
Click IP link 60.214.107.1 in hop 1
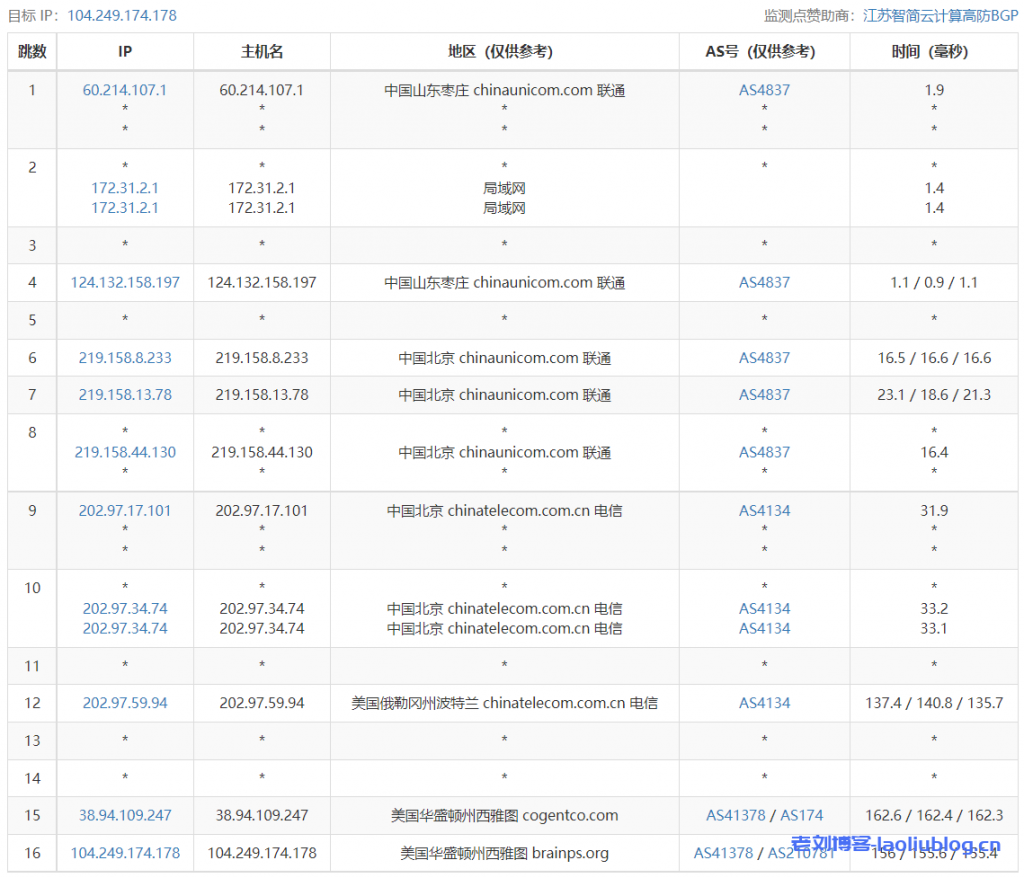point(124,89)
